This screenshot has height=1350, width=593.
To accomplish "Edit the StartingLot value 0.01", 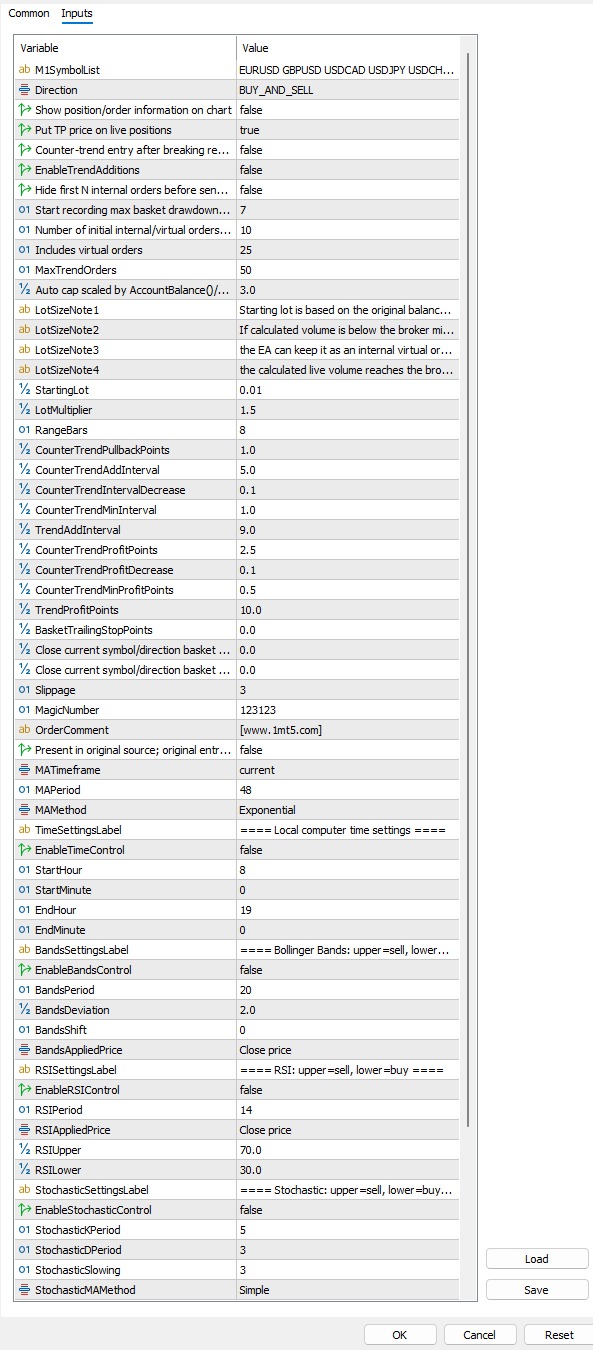I will 347,390.
